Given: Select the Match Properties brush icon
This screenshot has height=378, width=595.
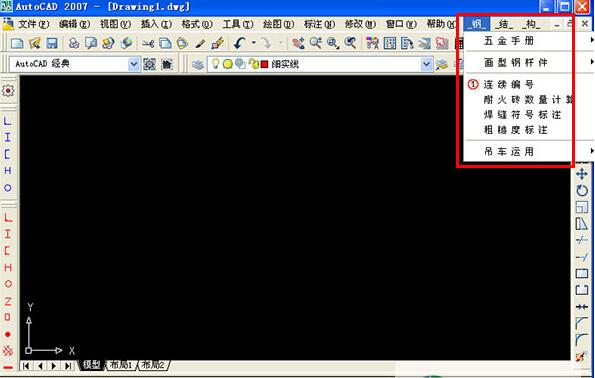Looking at the screenshot, I should click(217, 43).
